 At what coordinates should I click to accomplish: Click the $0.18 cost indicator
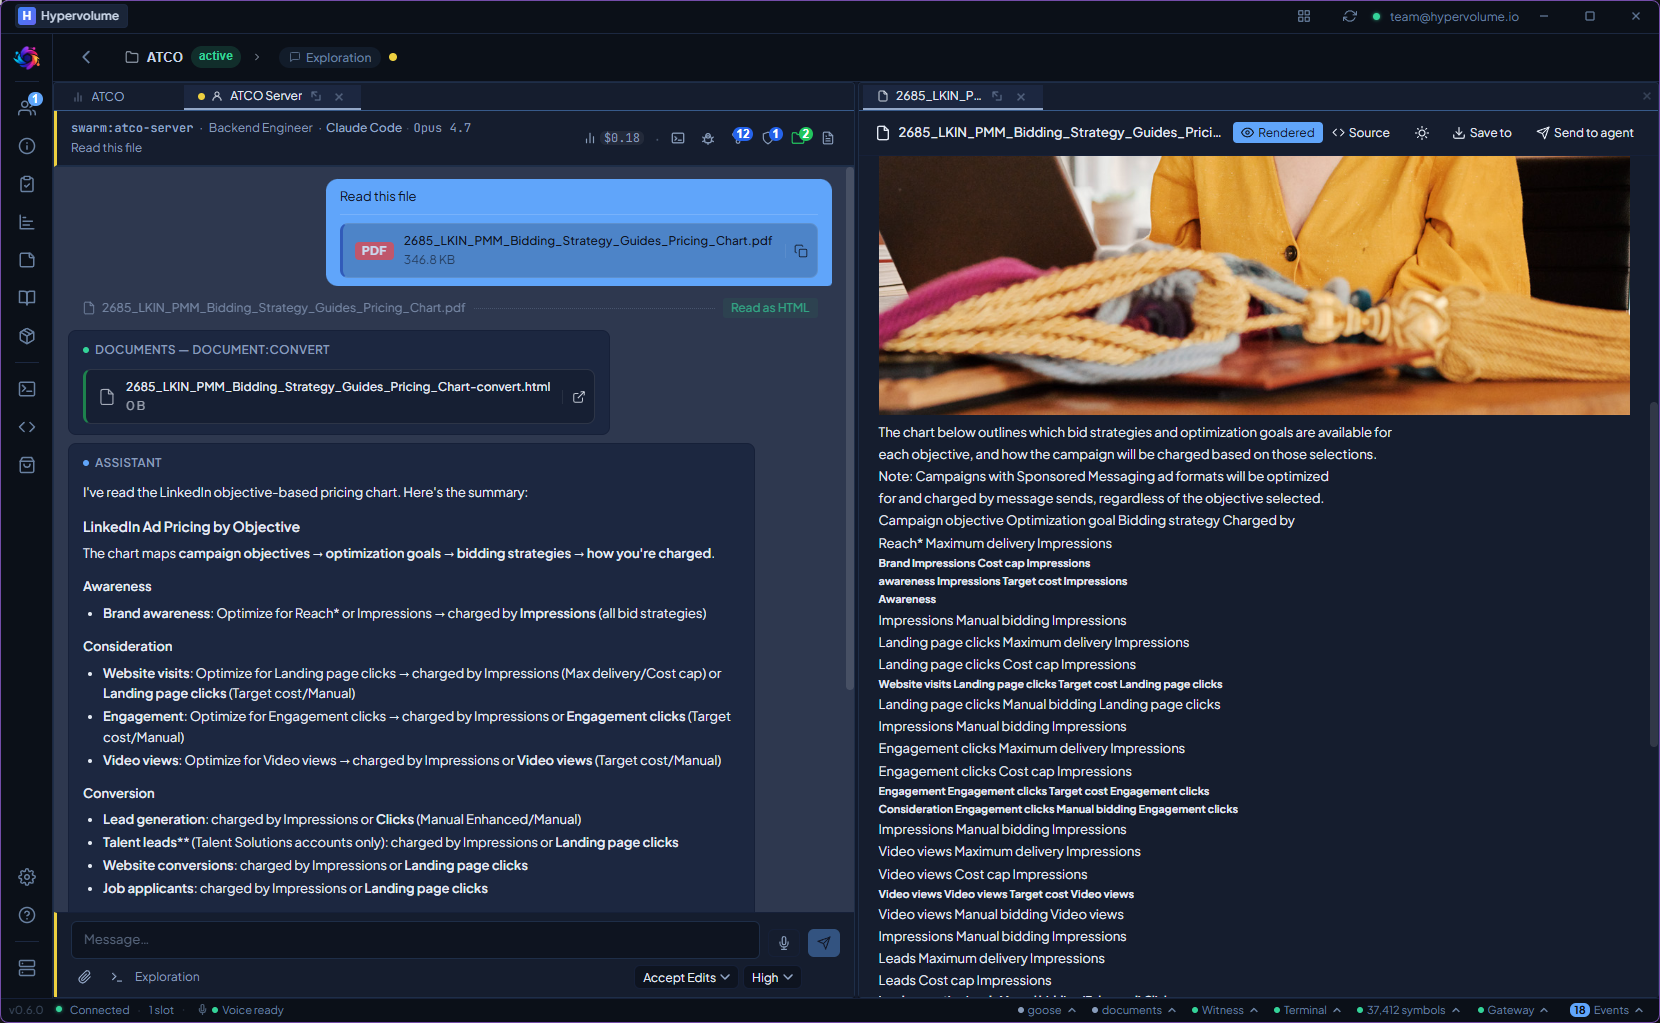[x=613, y=138]
